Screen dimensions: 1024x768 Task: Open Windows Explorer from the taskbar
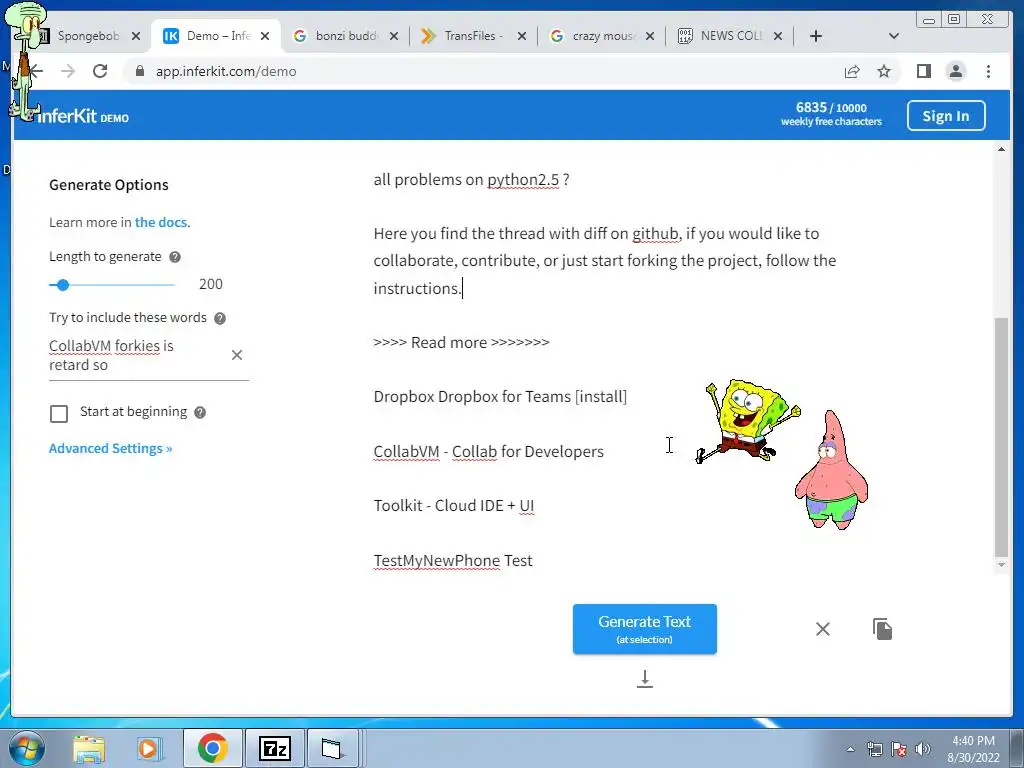click(x=89, y=748)
